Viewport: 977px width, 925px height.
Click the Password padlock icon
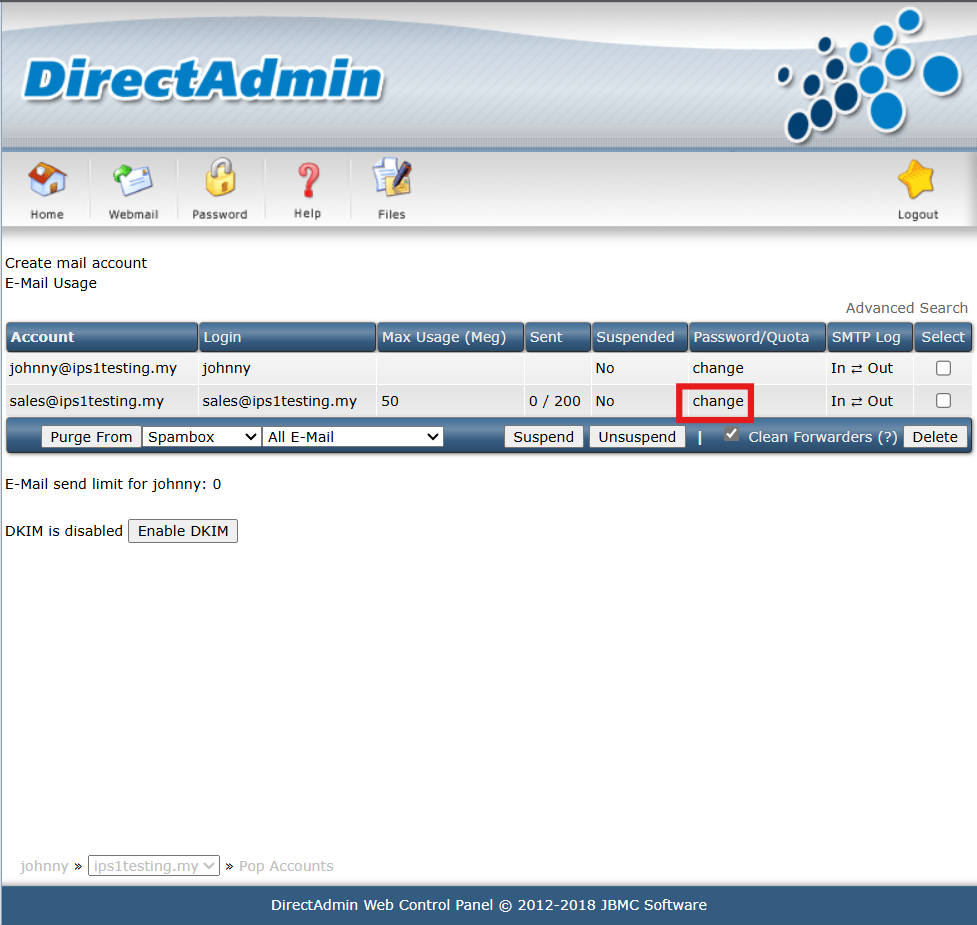(220, 178)
